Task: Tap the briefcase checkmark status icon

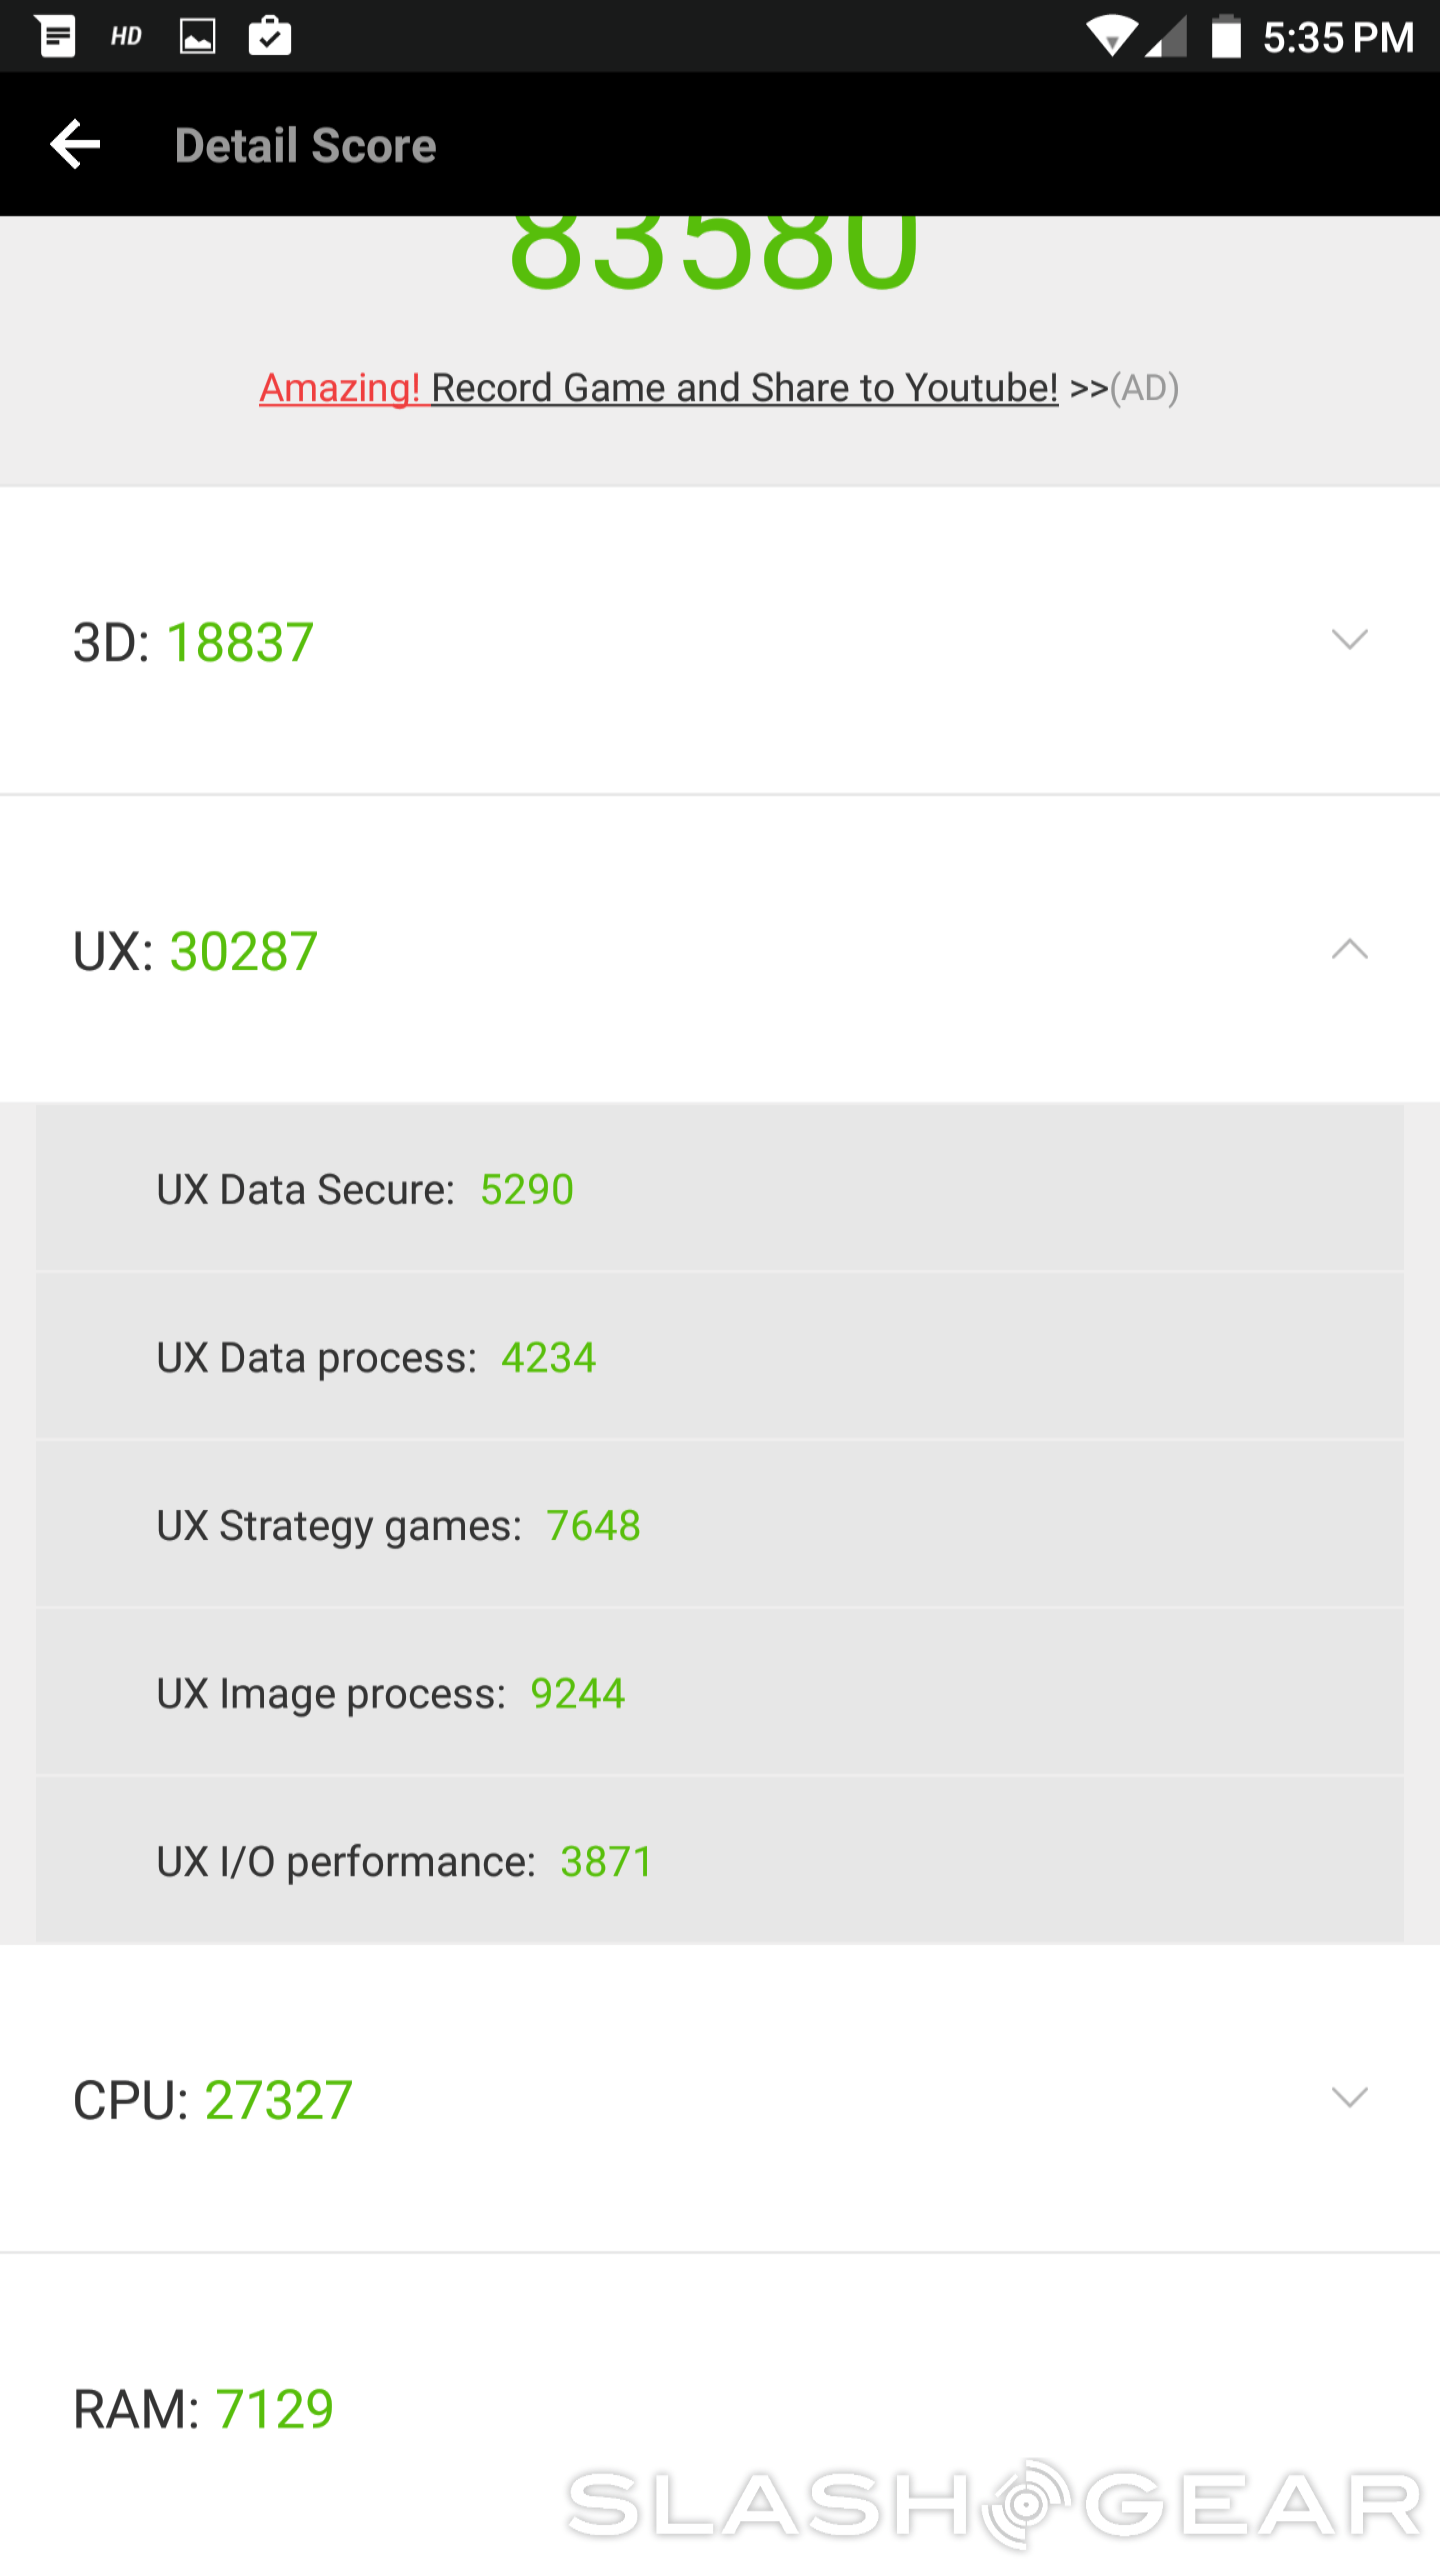Action: 269,36
